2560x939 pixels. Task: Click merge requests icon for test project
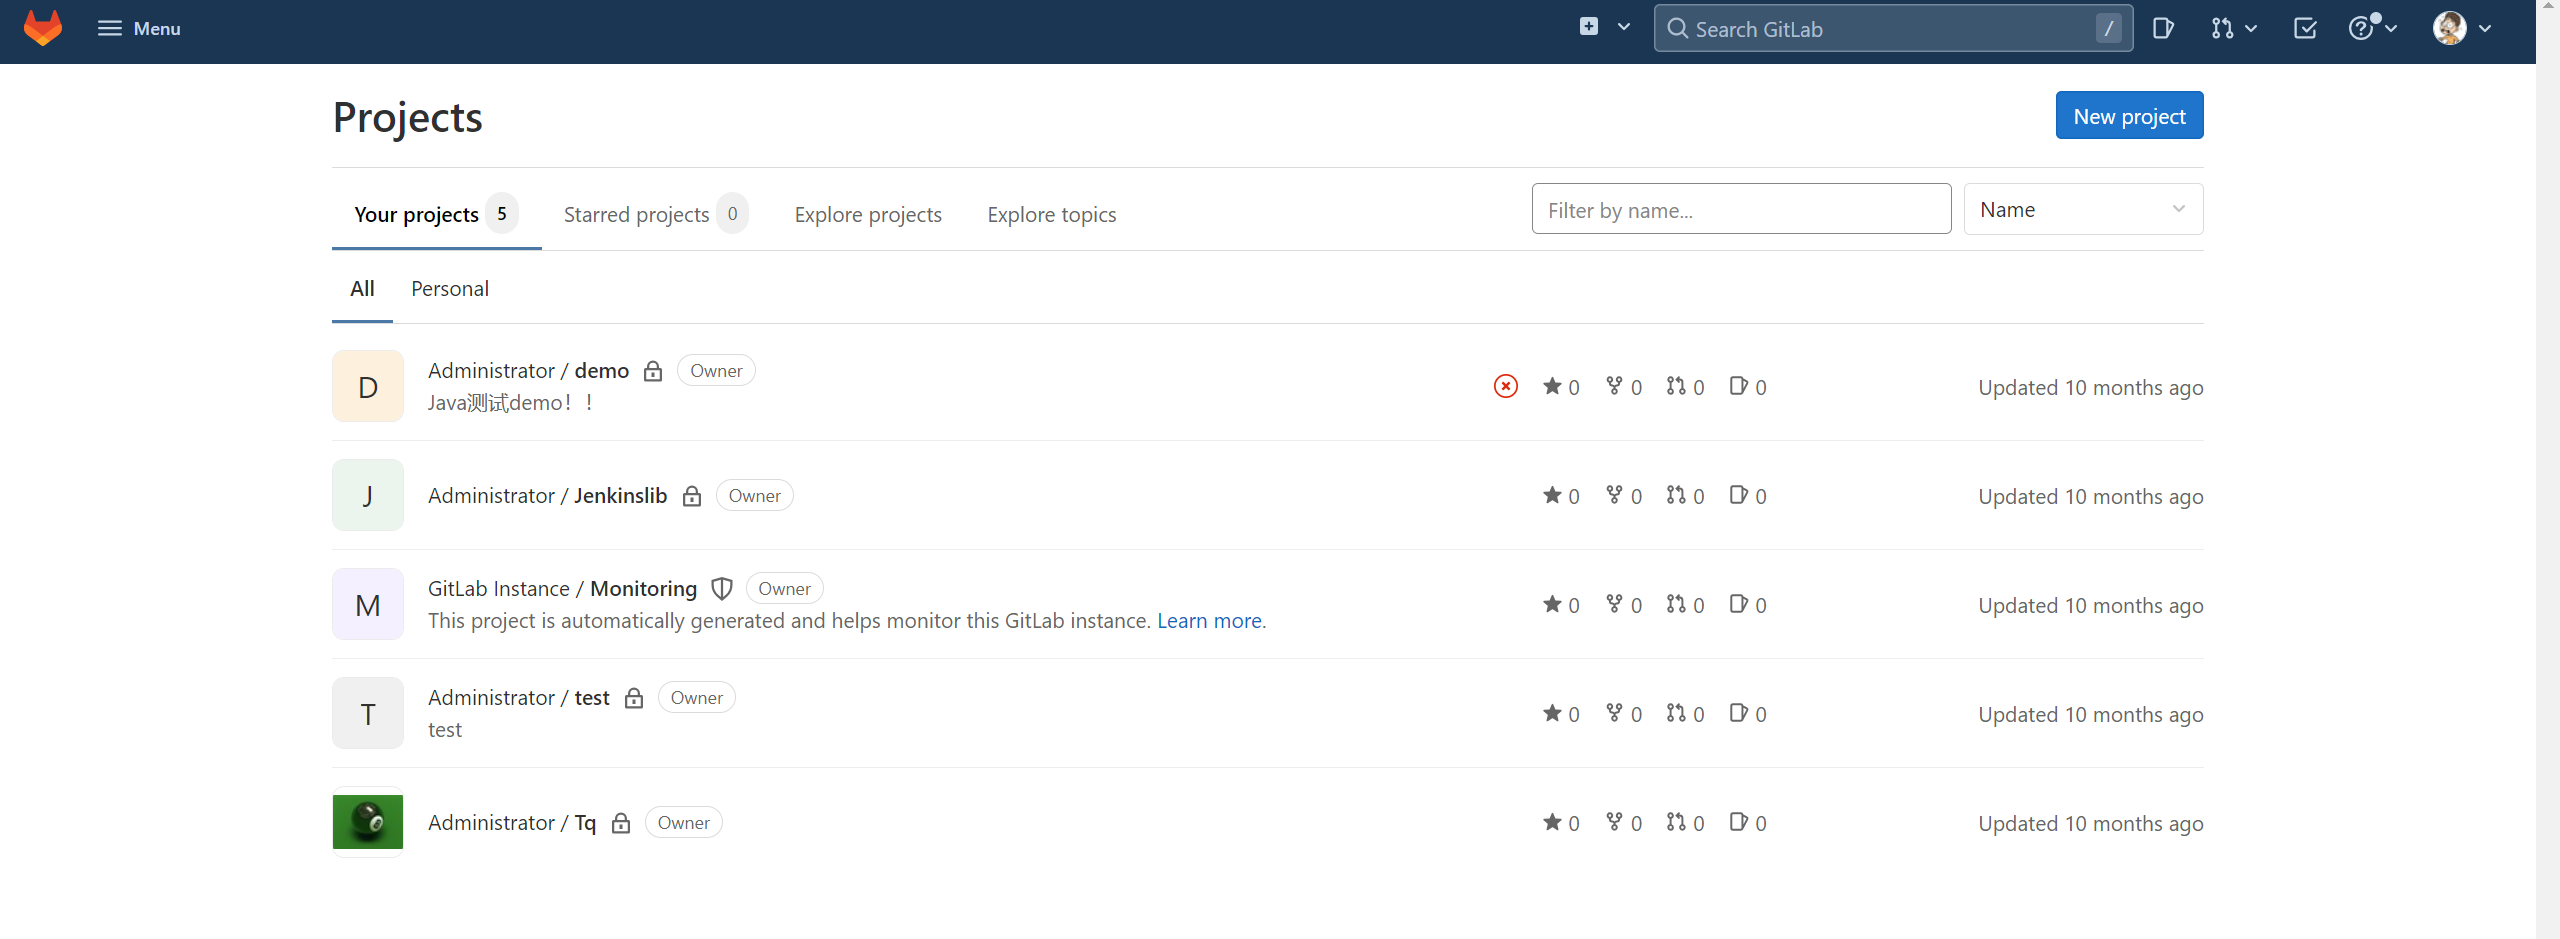(1676, 713)
